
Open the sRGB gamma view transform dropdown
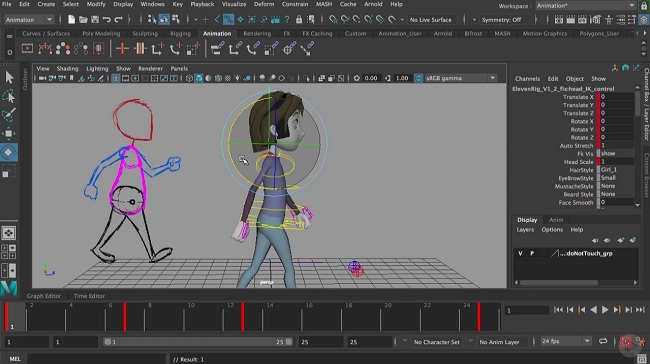pyautogui.click(x=460, y=78)
